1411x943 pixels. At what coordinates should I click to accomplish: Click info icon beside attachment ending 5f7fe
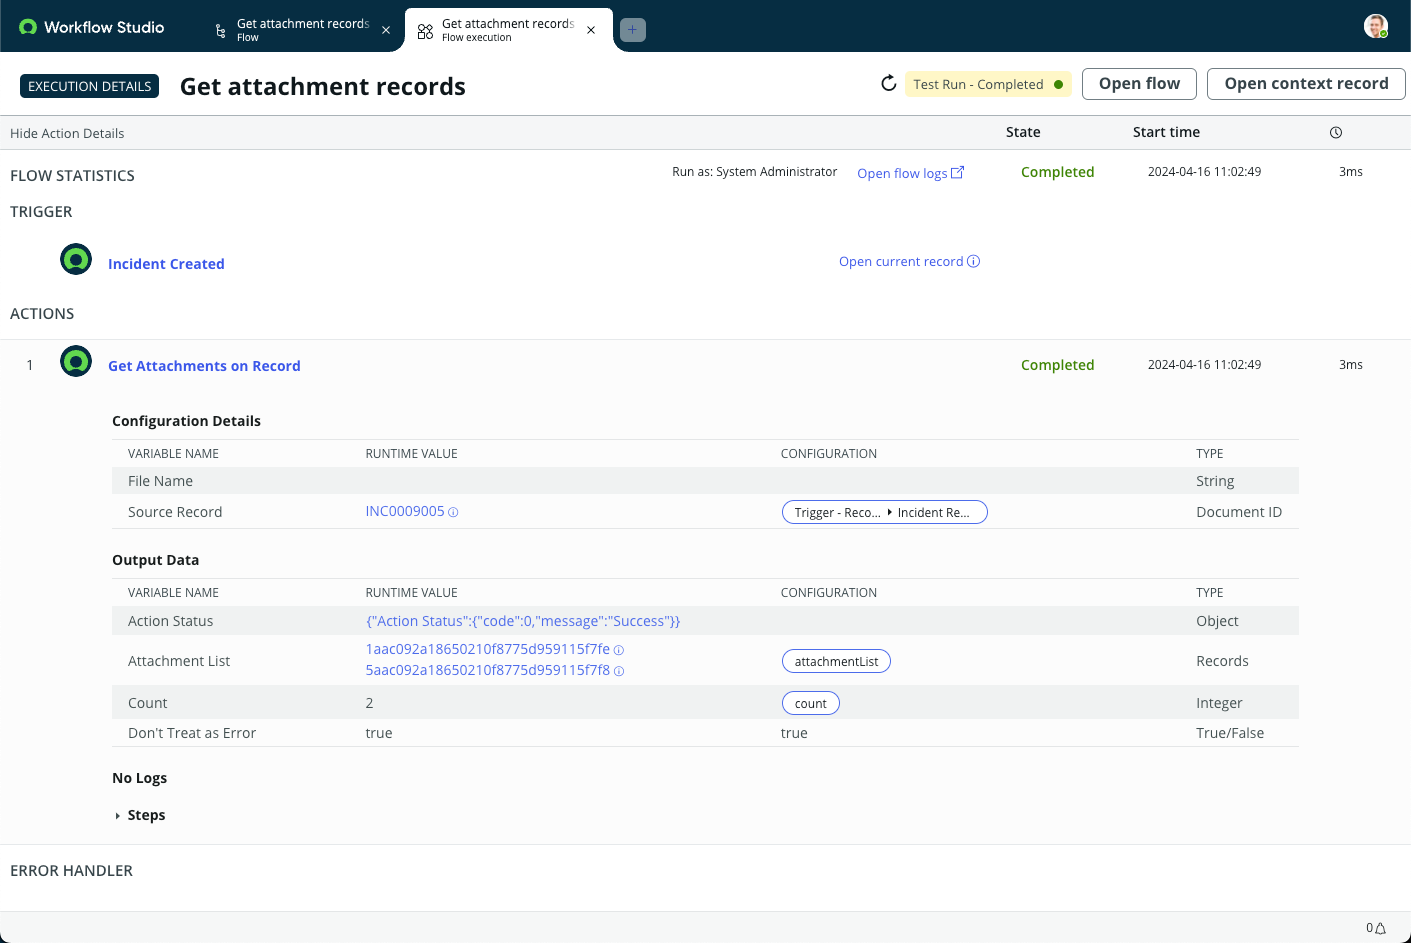coord(618,650)
